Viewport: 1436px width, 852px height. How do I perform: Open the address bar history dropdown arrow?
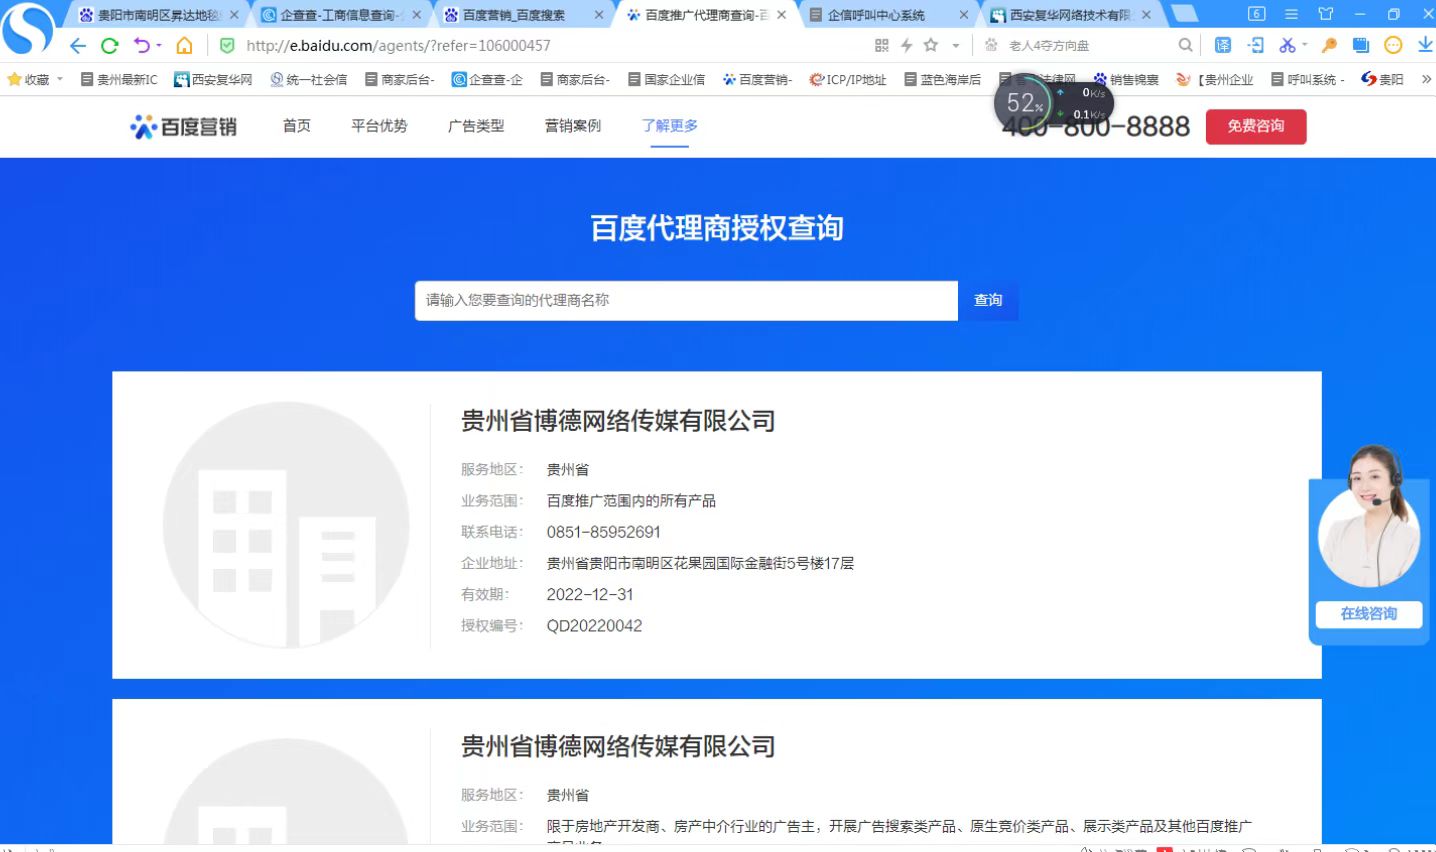click(955, 45)
